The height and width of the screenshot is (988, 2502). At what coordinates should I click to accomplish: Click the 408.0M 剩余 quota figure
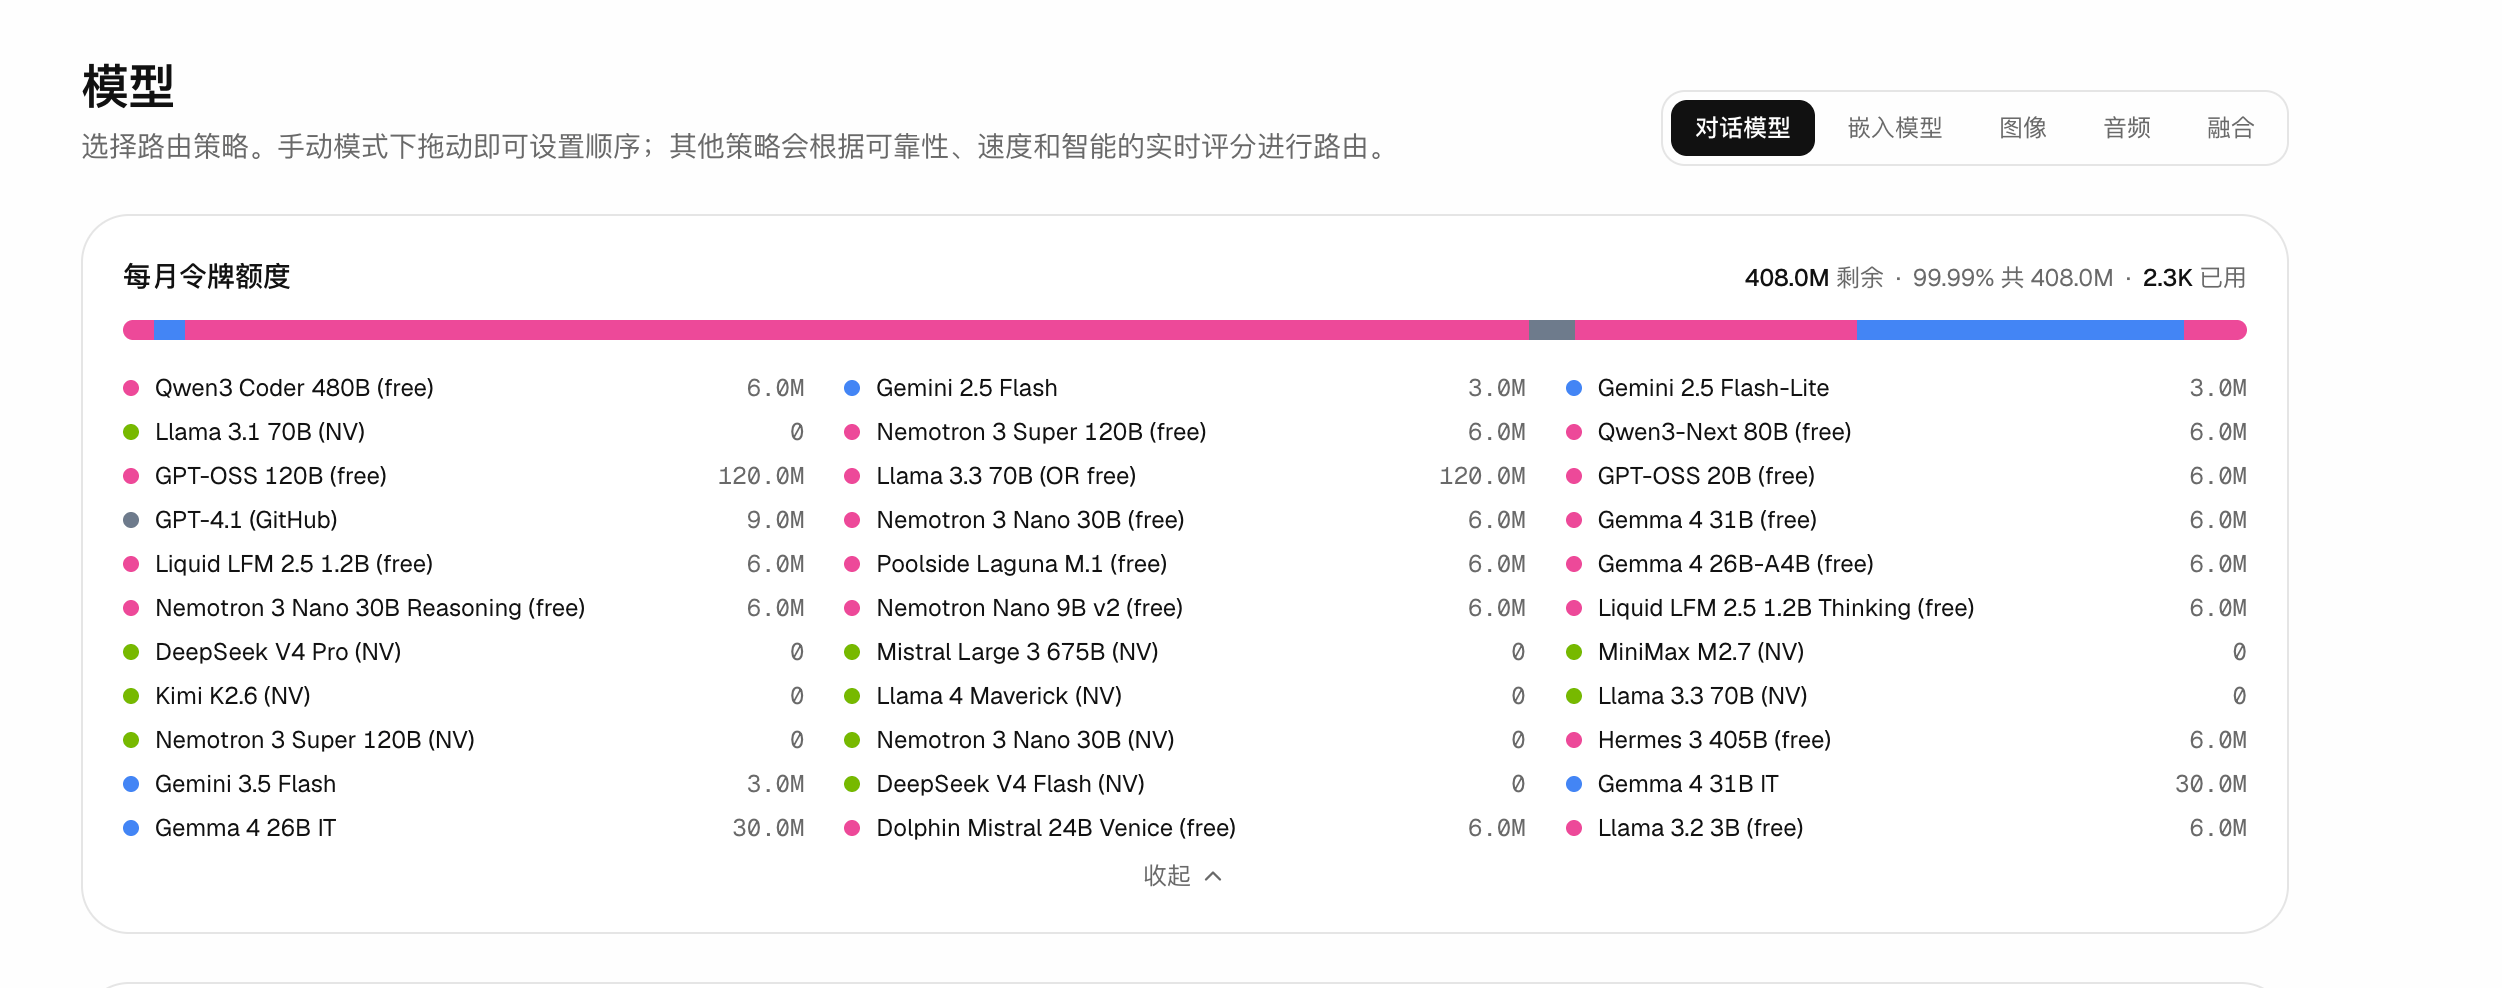coord(1814,278)
